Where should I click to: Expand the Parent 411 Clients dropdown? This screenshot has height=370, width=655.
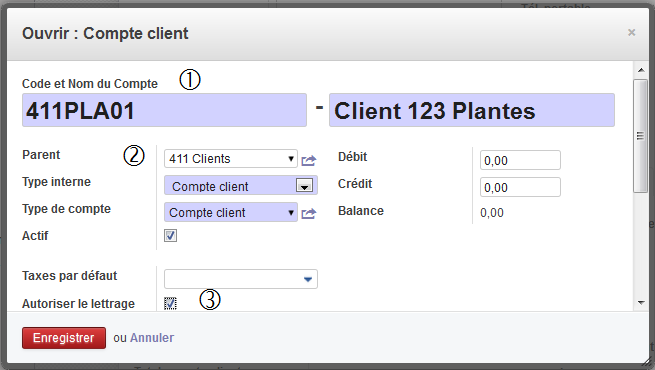tap(291, 159)
